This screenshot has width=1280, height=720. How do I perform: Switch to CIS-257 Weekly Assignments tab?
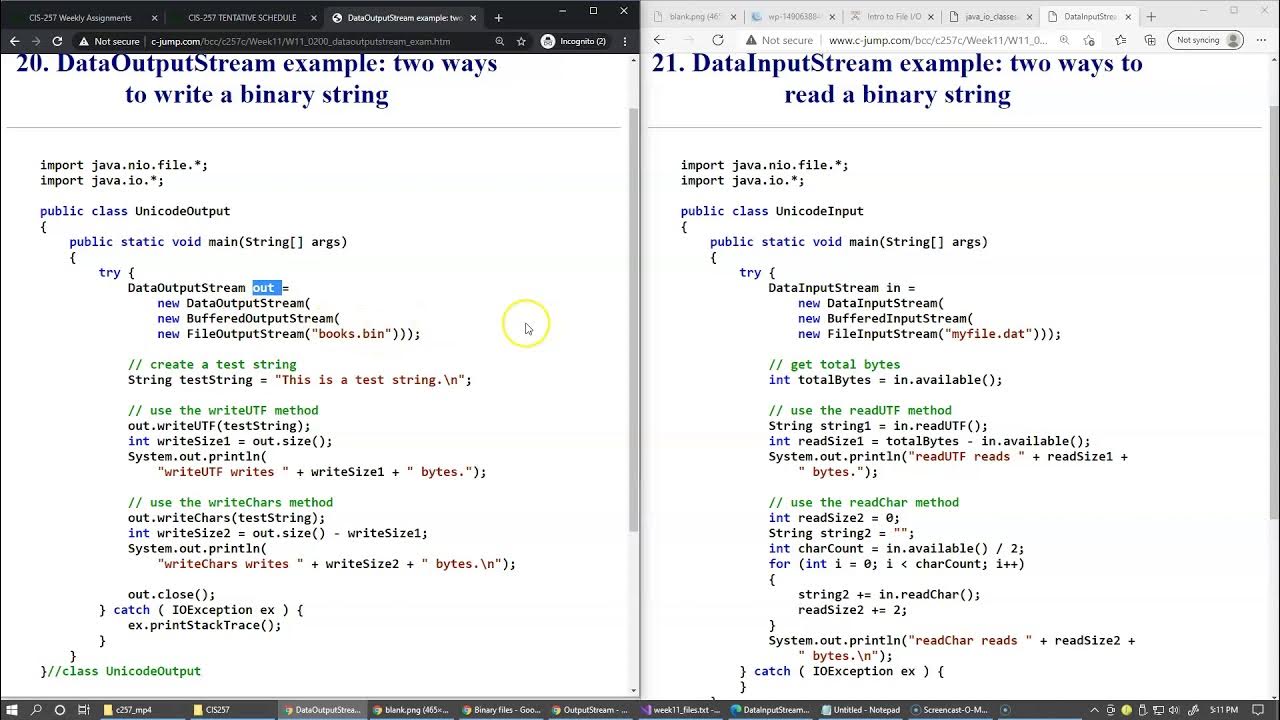pos(84,17)
